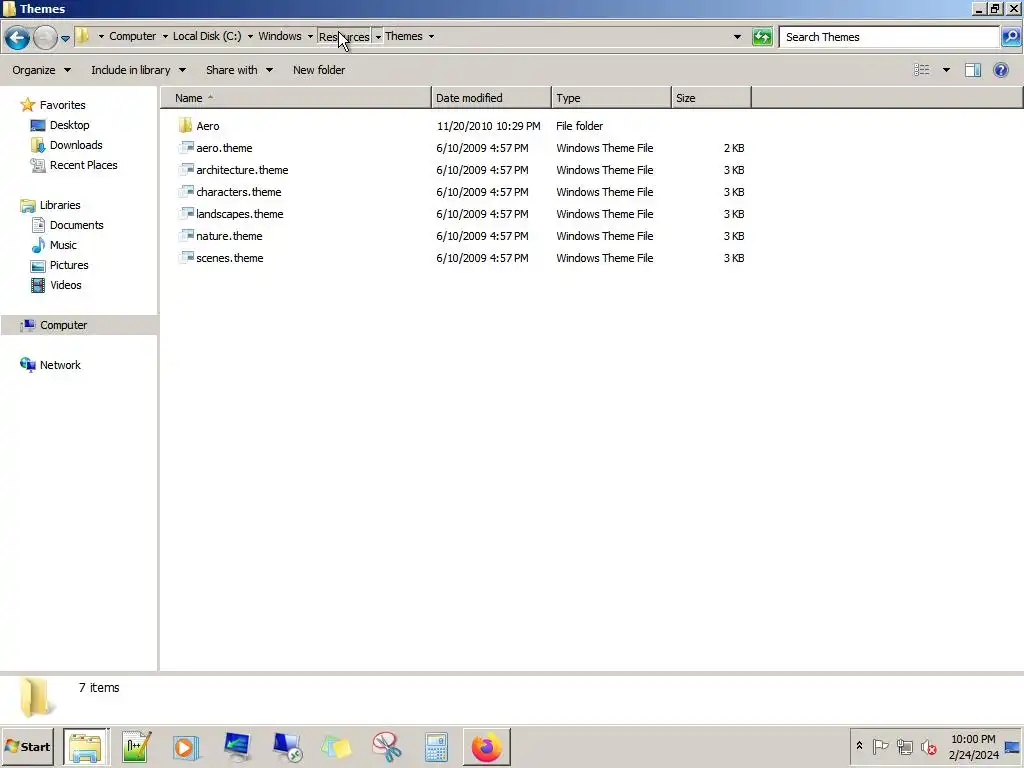
Task: Select Local Disk (C:) breadcrumb
Action: pyautogui.click(x=207, y=36)
